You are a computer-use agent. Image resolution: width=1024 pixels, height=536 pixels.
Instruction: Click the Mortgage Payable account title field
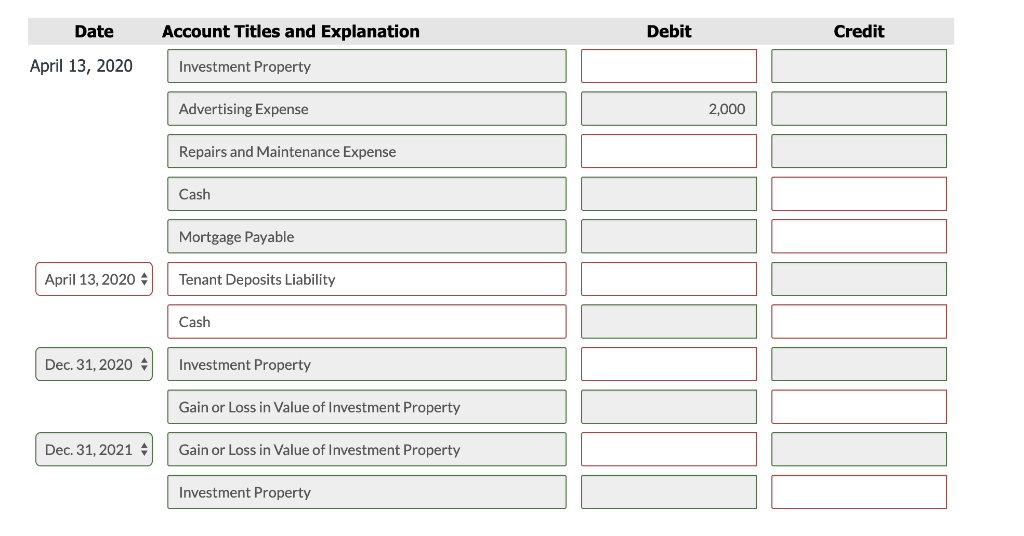tap(366, 236)
